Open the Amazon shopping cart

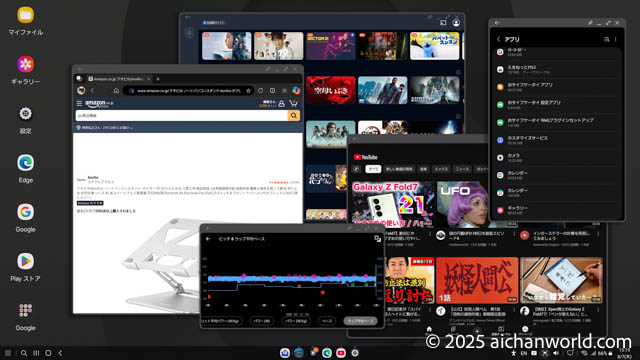[x=293, y=103]
